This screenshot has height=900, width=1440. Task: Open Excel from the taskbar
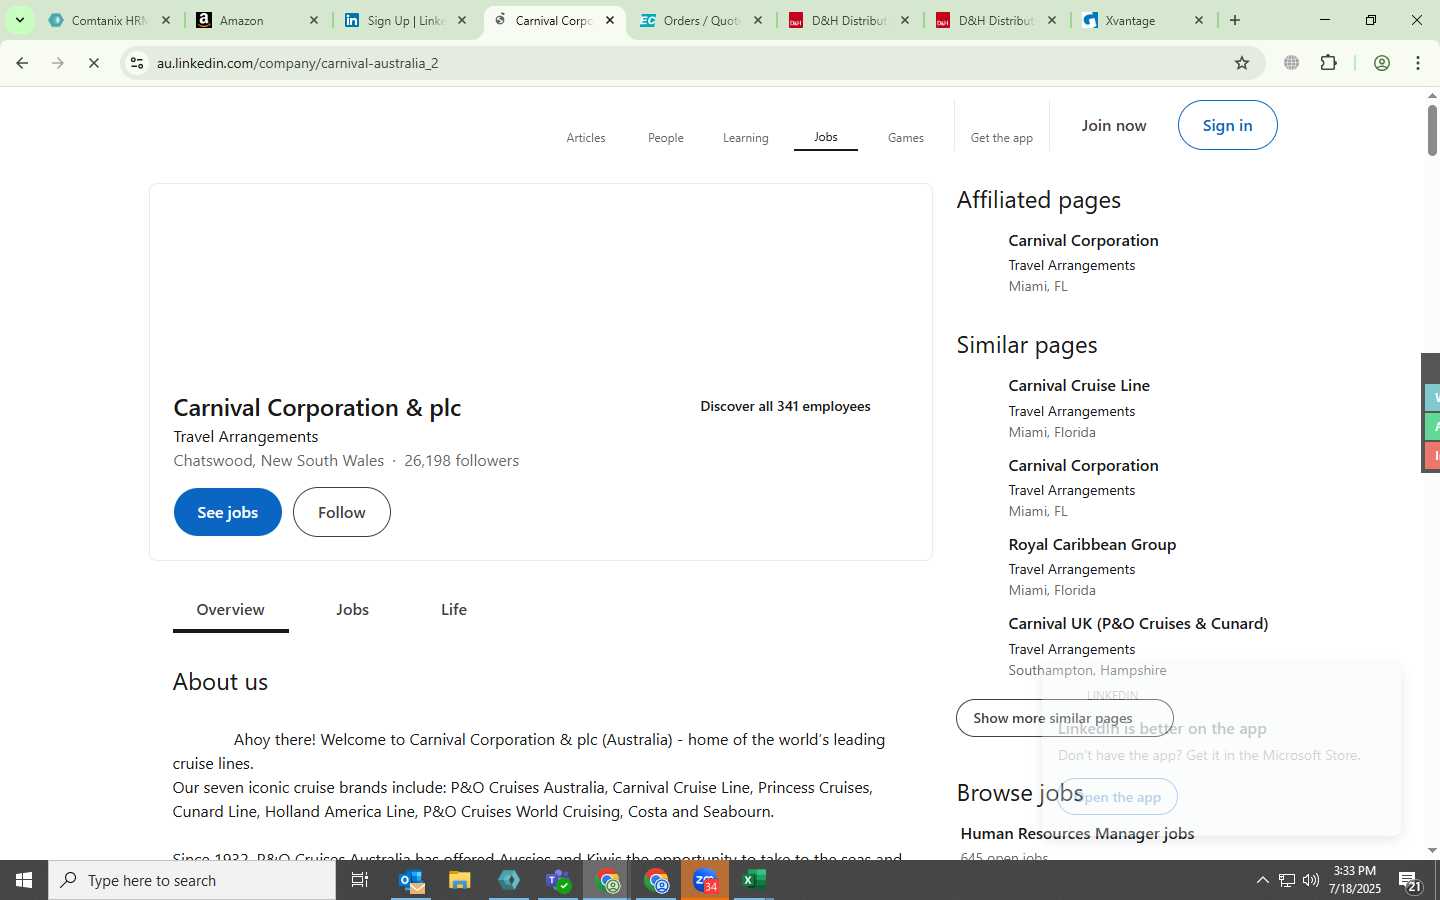(754, 880)
